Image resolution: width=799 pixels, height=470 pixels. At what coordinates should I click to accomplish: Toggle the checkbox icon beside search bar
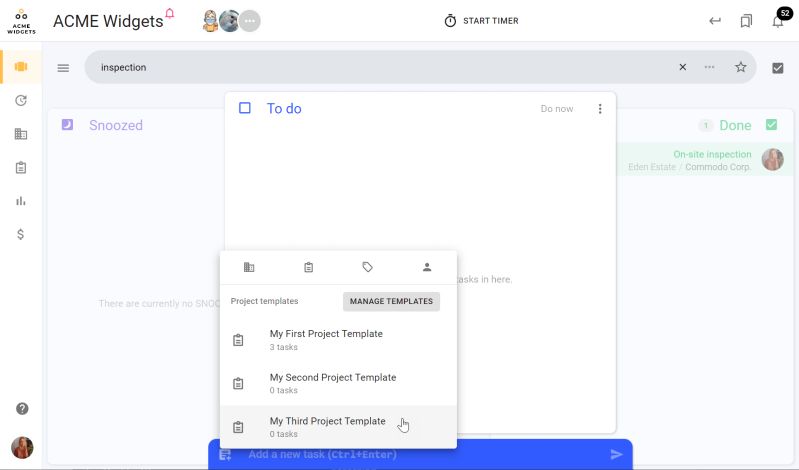(x=778, y=68)
